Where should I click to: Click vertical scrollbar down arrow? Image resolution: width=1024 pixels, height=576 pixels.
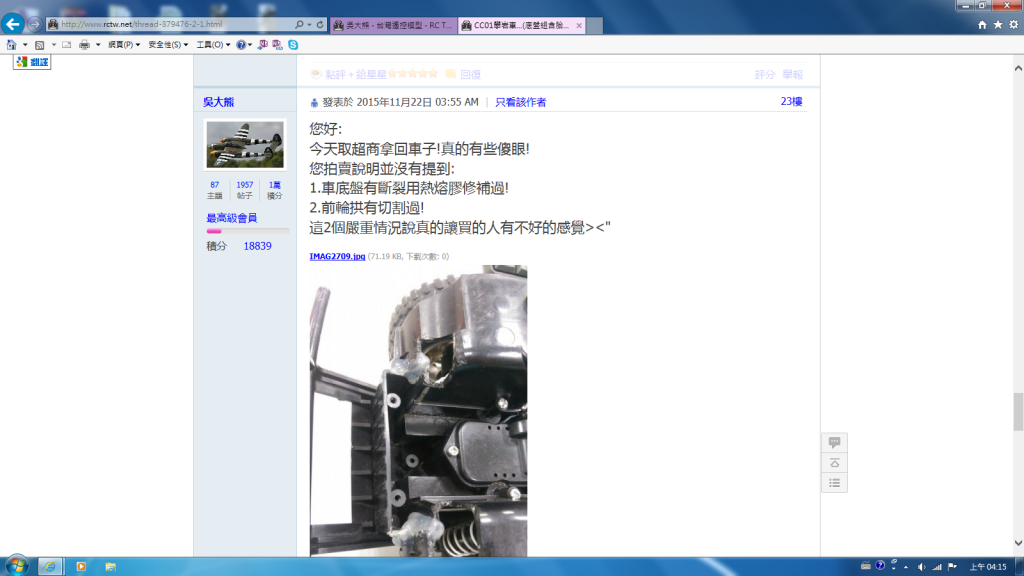pos(1018,543)
